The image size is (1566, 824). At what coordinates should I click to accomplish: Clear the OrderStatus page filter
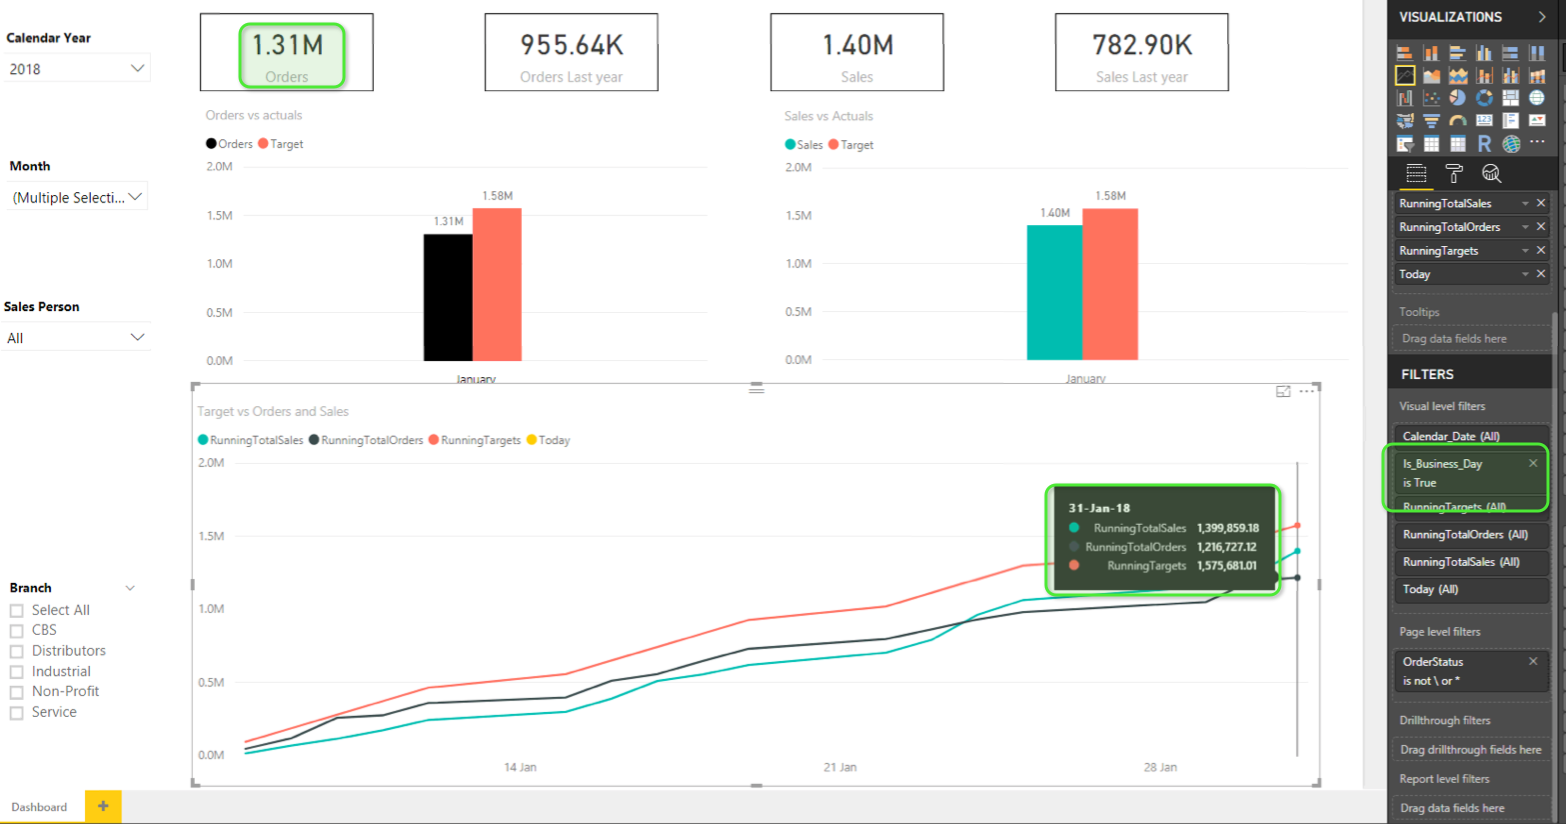1533,661
